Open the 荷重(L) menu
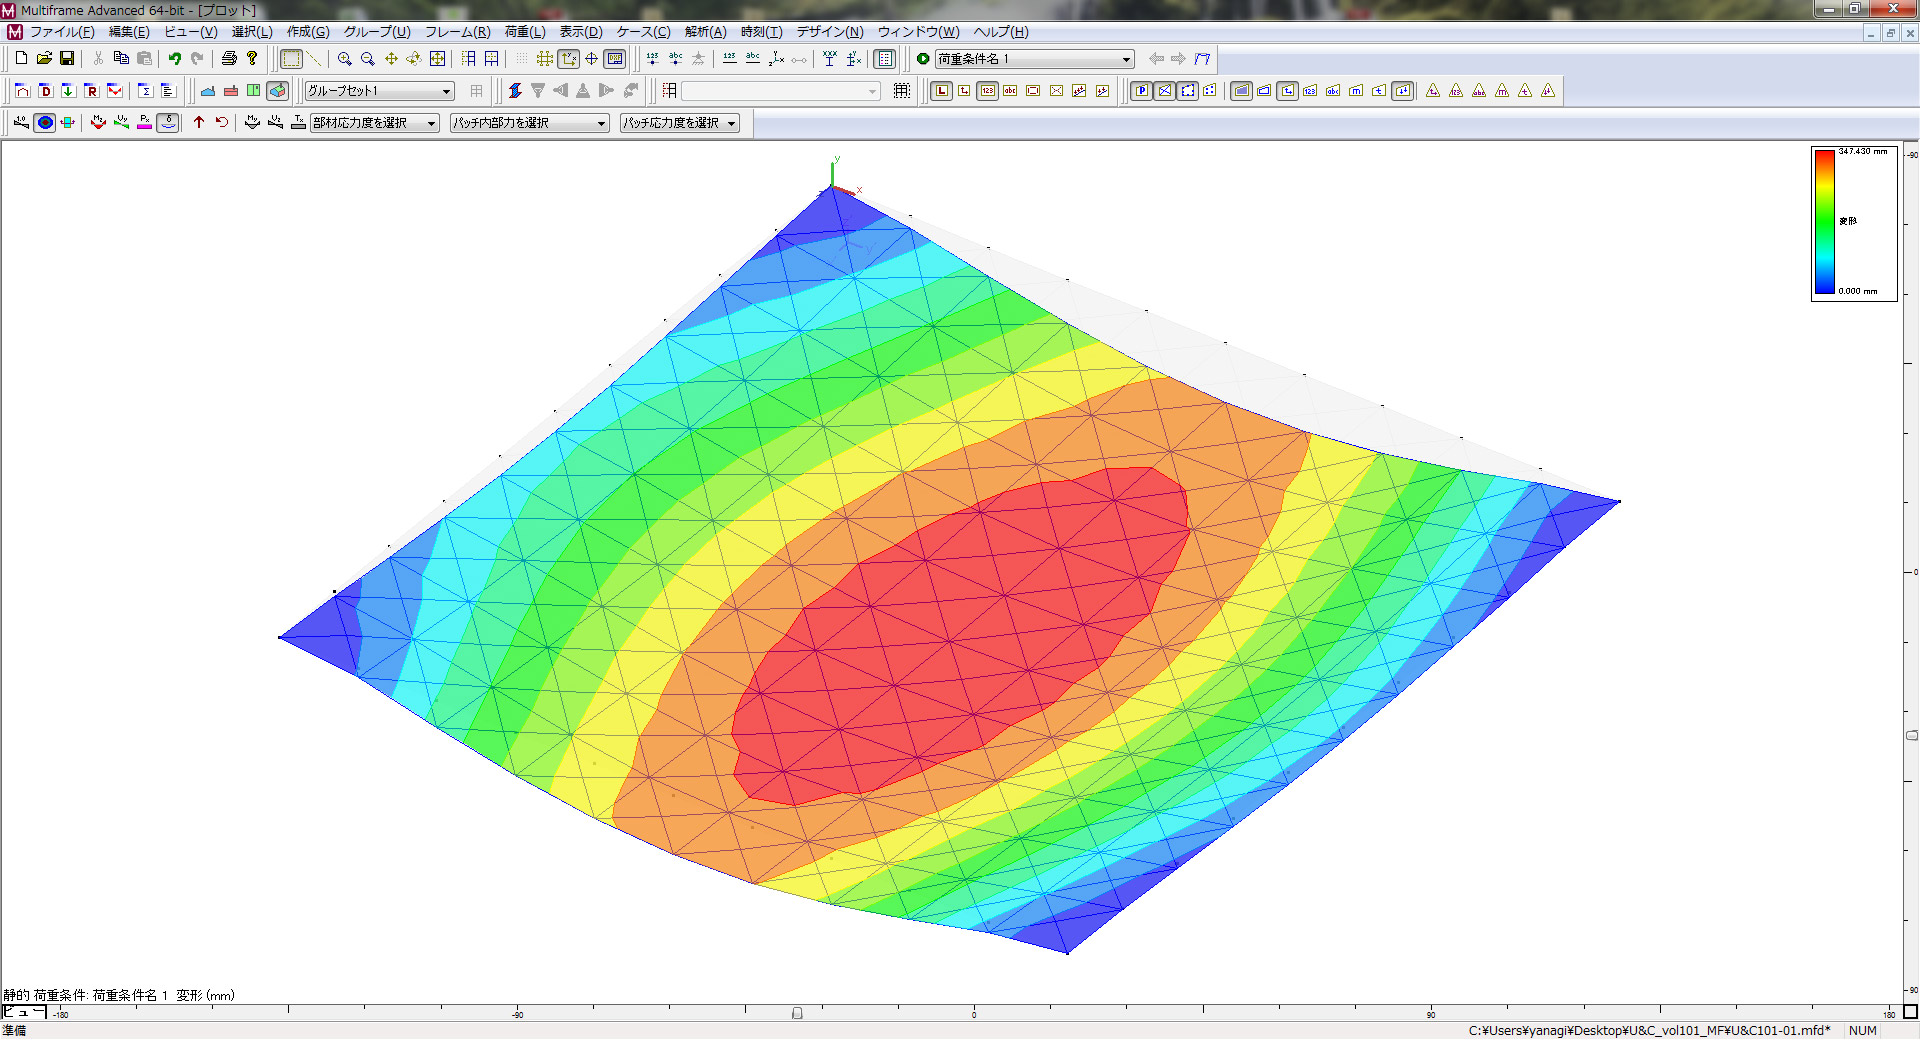 pyautogui.click(x=525, y=32)
